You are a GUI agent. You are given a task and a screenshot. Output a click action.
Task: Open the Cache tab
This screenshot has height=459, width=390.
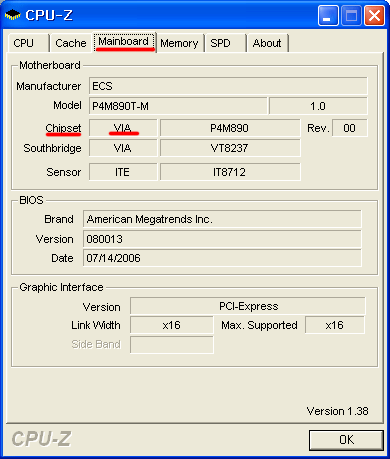pos(71,43)
